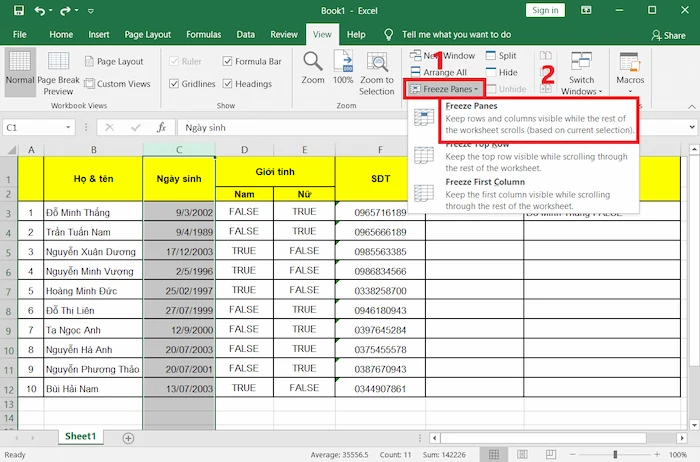Select row 5 header

coord(8,252)
